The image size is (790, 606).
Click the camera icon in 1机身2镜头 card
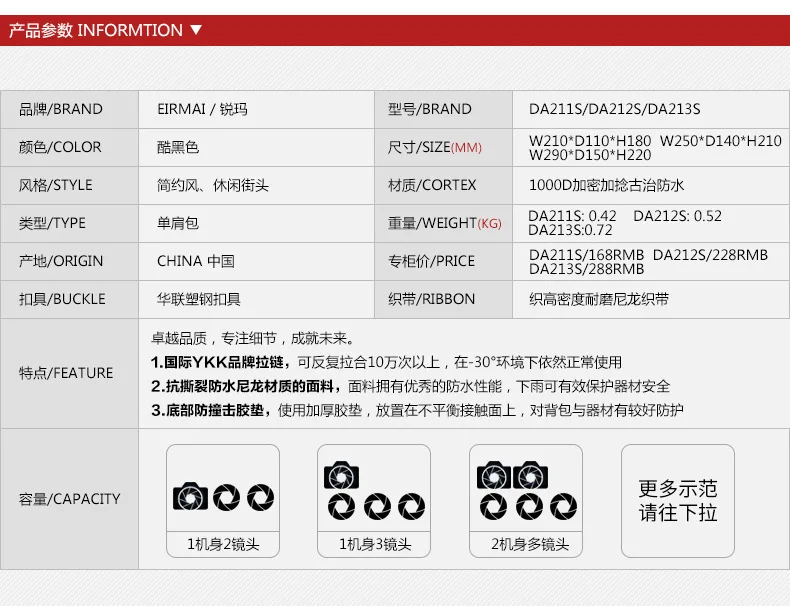(x=190, y=496)
